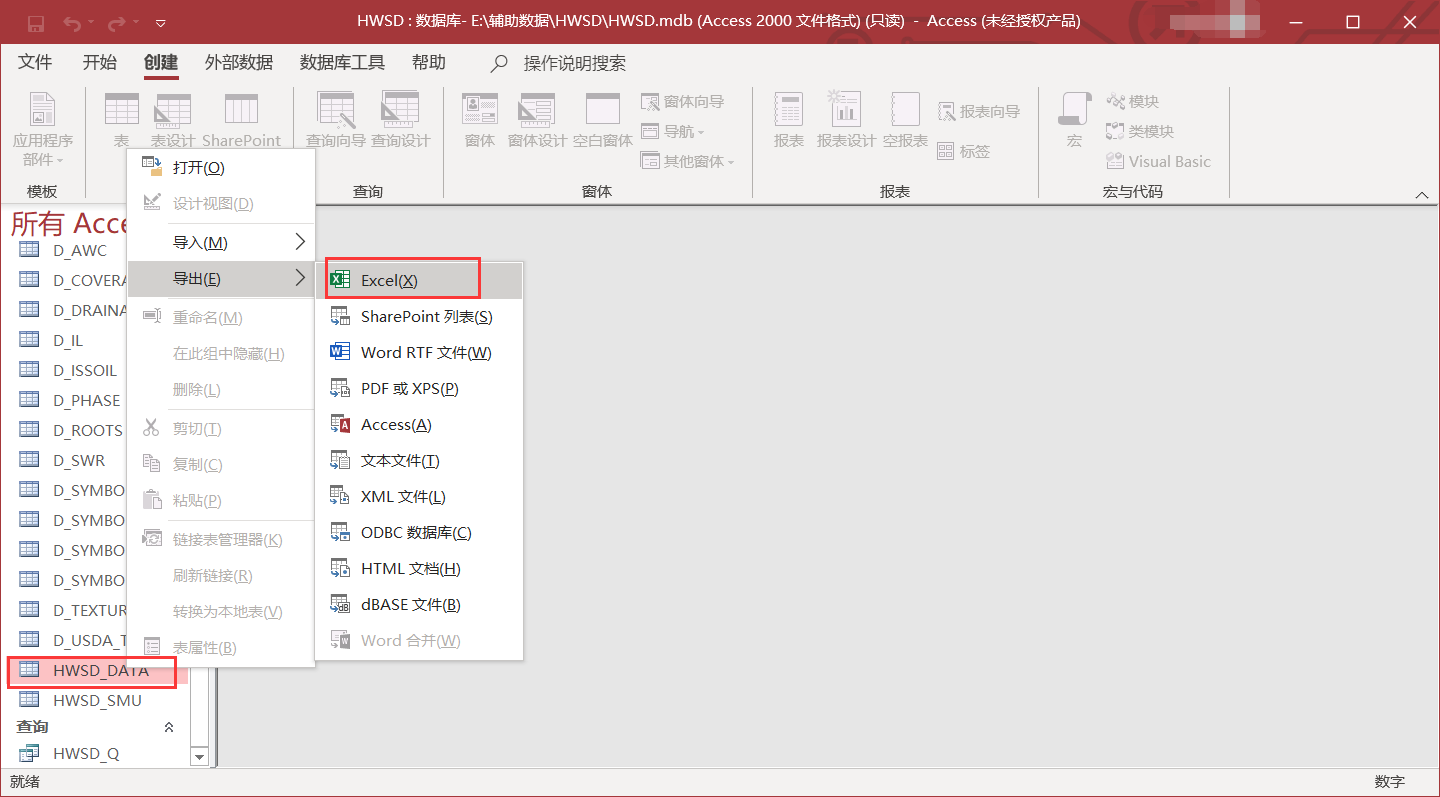Switch to the 外部数据 tab
The width and height of the screenshot is (1440, 797).
239,62
